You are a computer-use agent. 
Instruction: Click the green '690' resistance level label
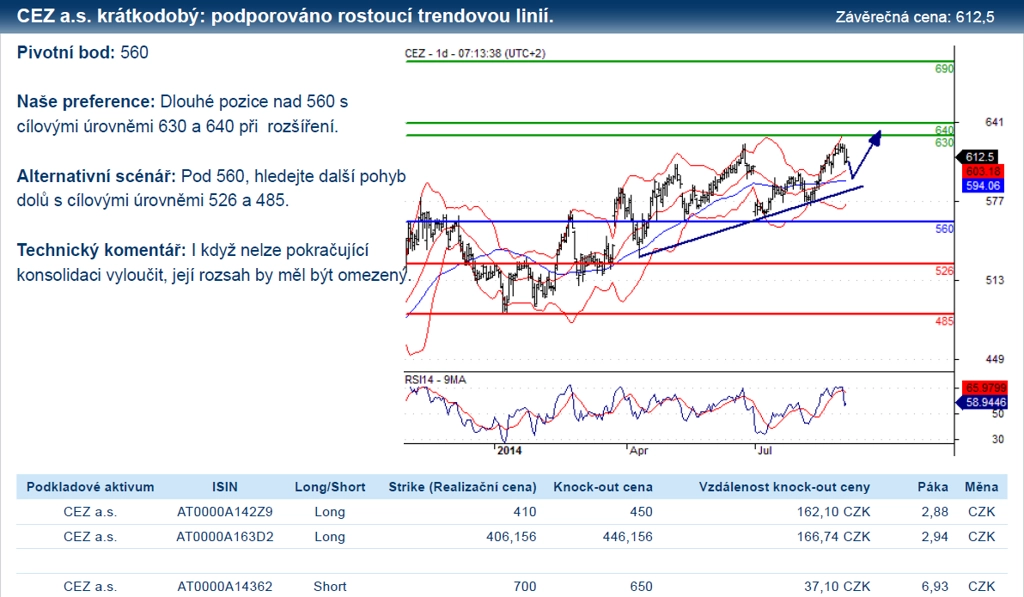944,69
